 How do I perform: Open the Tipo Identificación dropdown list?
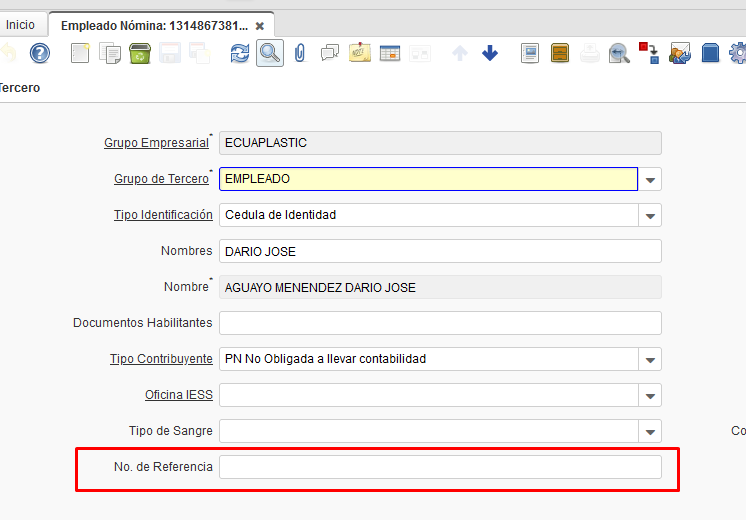pos(651,216)
